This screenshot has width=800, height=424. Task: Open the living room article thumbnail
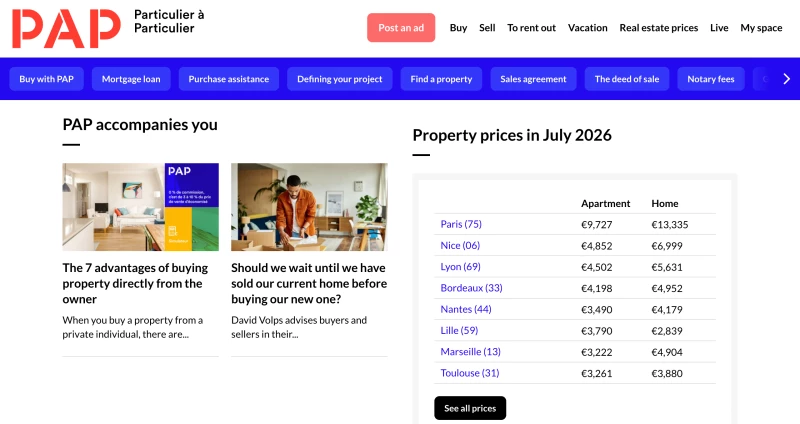click(x=141, y=207)
